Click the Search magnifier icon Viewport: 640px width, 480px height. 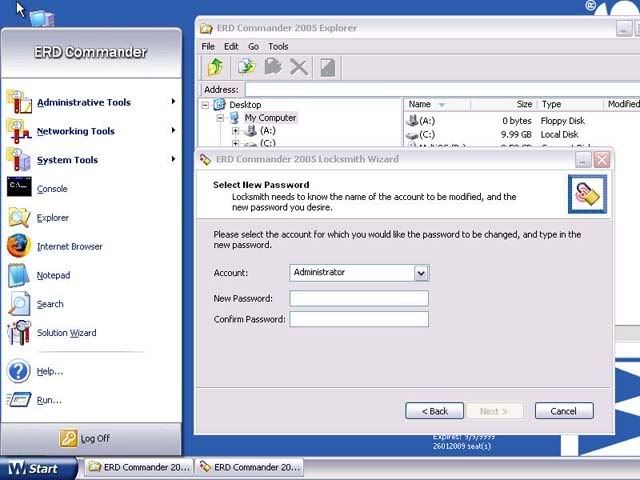[20, 304]
